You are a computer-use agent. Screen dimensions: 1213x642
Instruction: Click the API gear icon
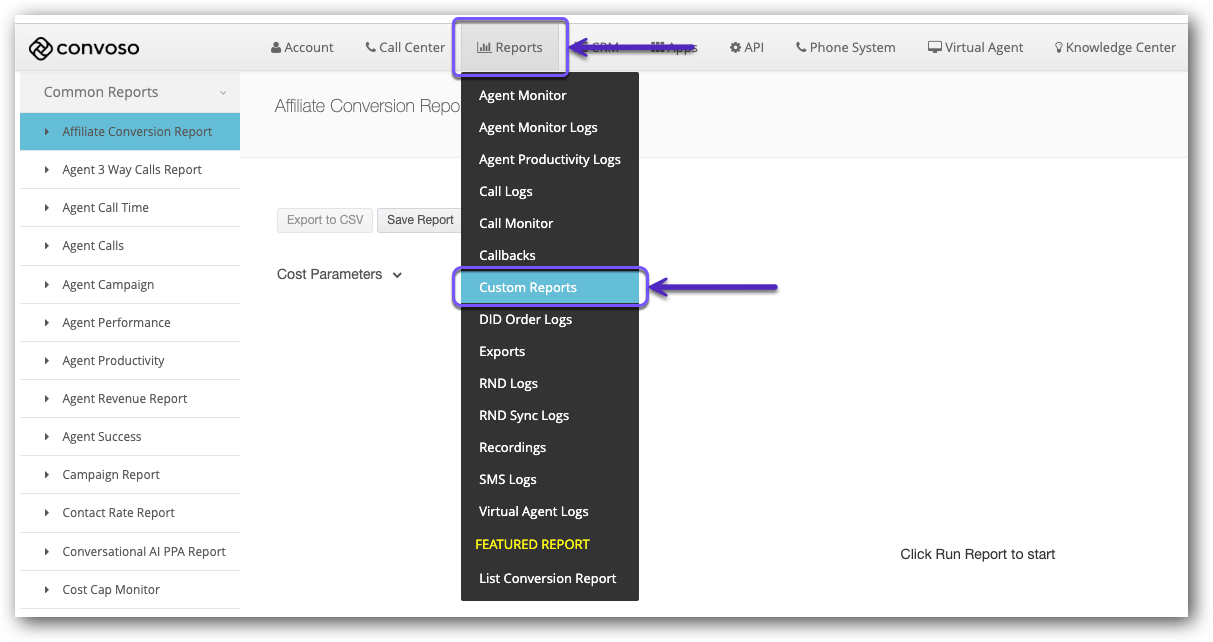[x=735, y=47]
